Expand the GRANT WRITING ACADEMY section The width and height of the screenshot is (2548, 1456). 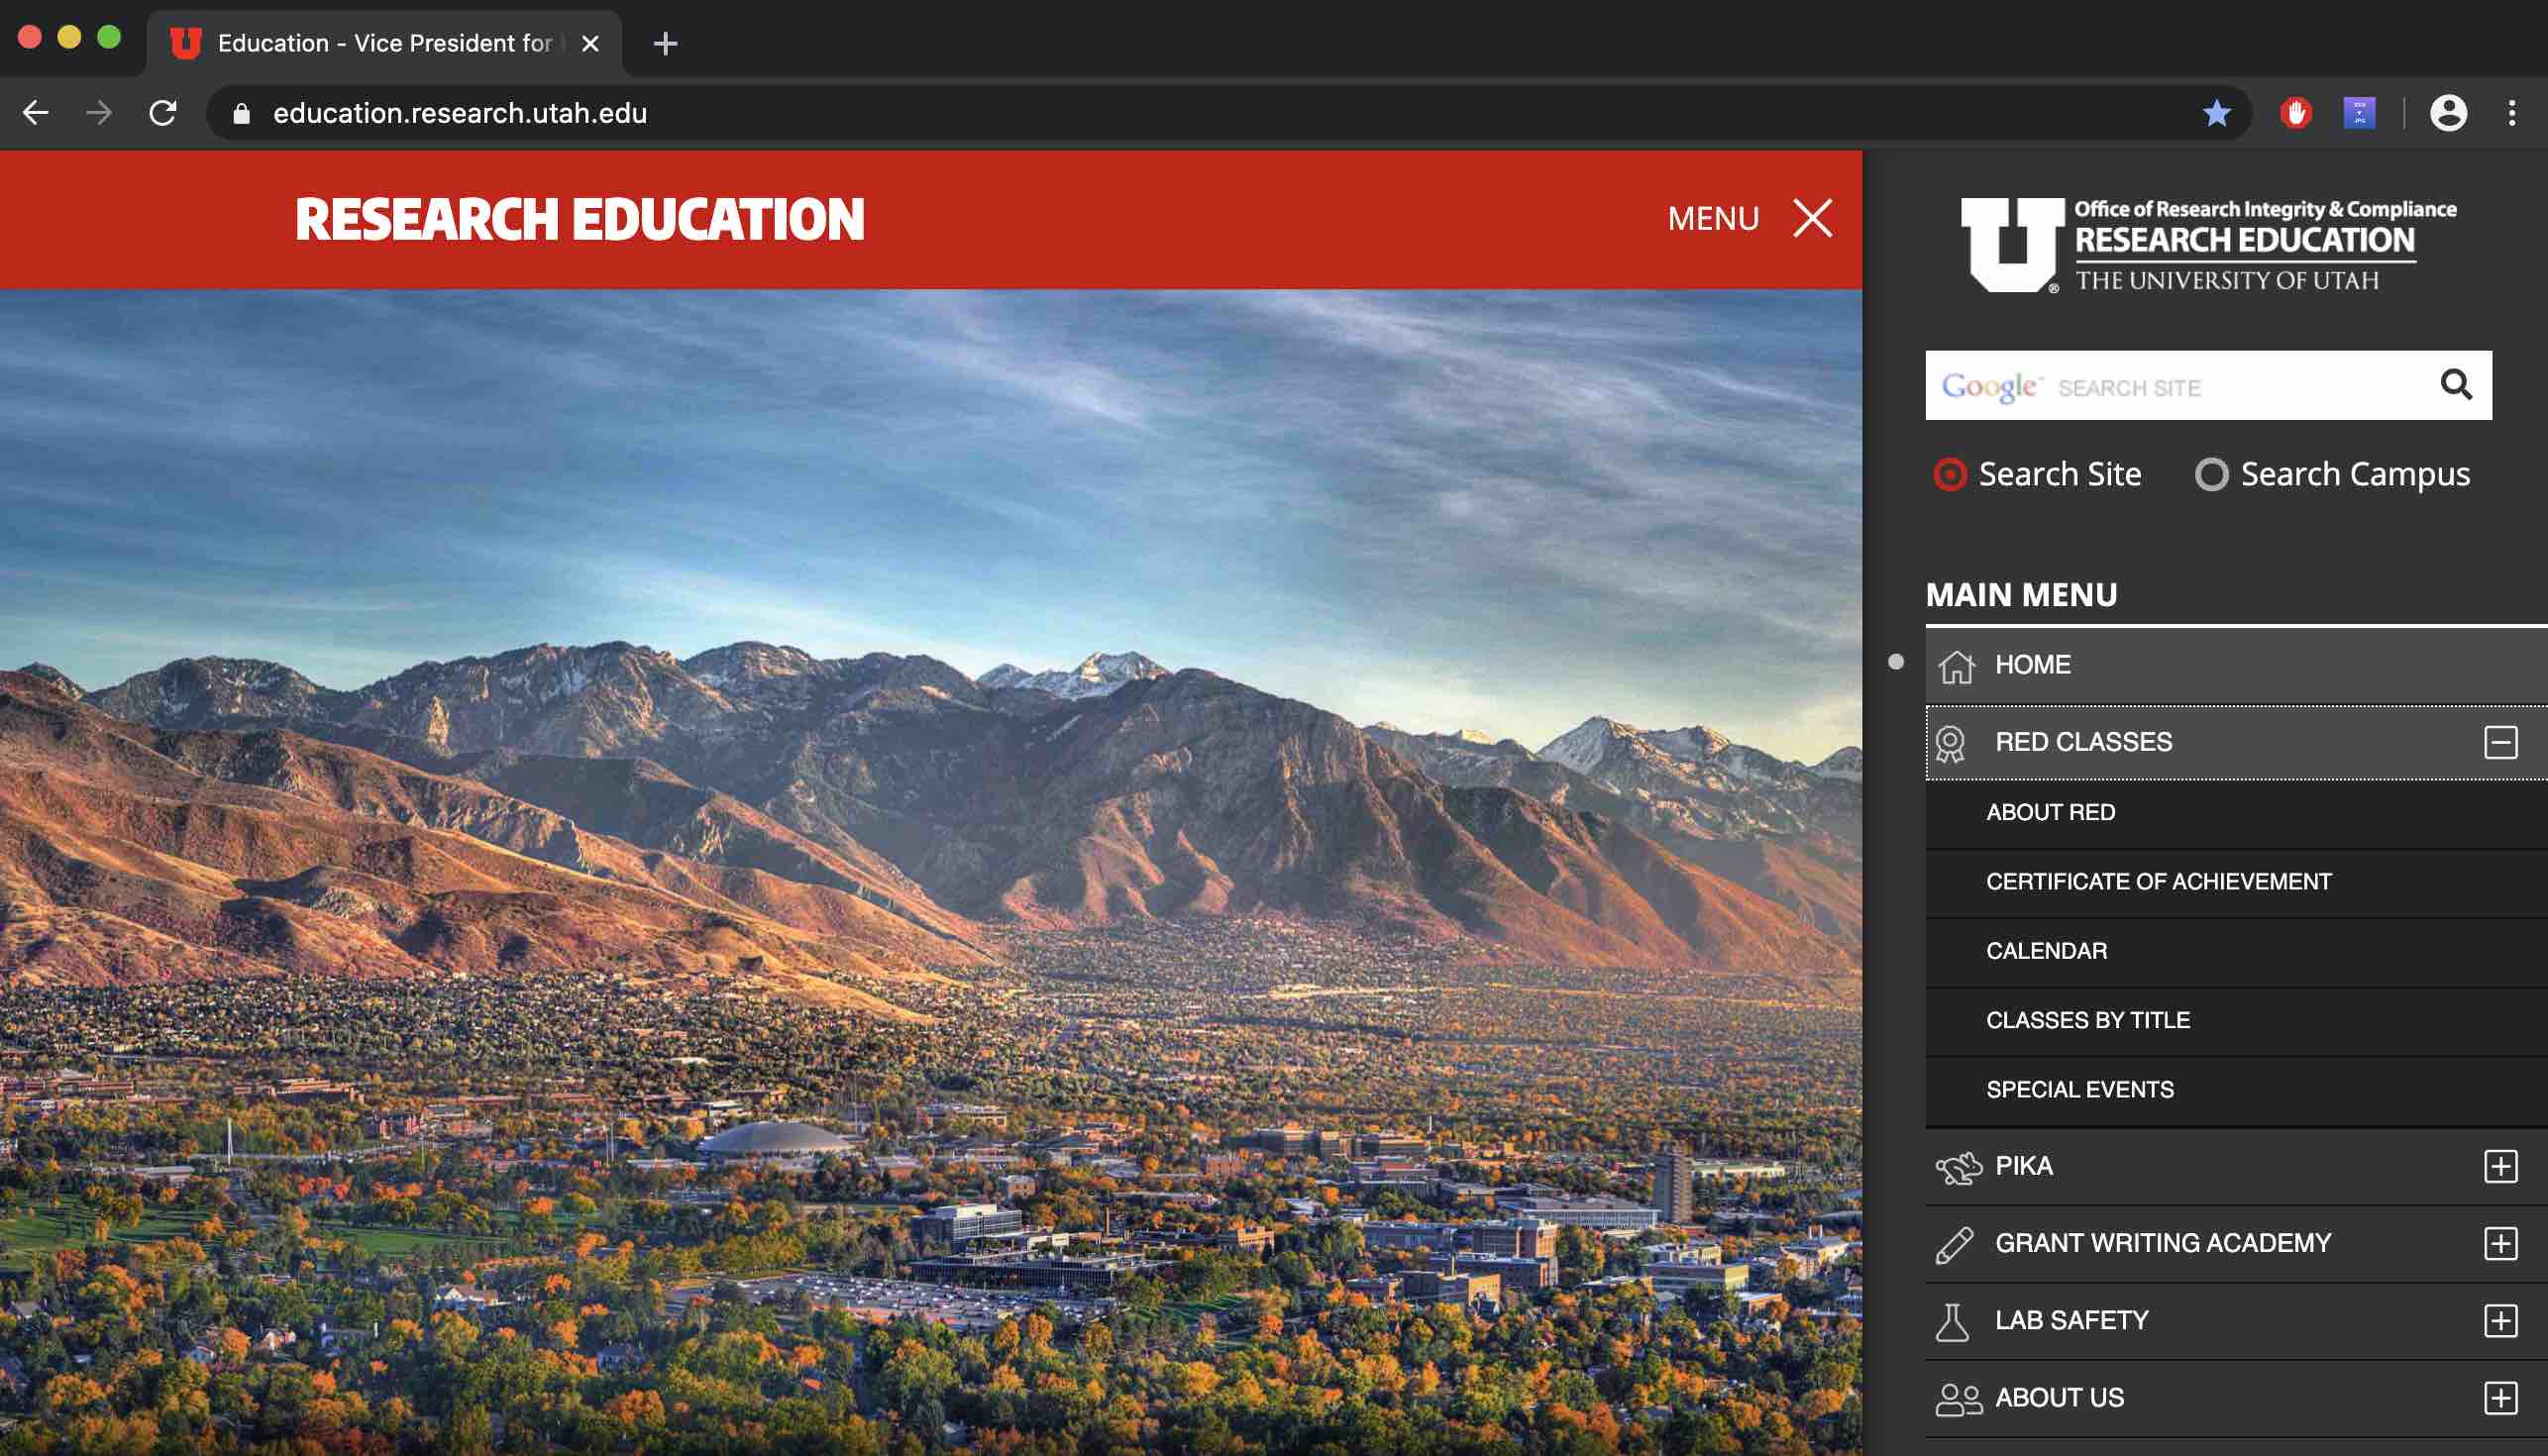2502,1242
